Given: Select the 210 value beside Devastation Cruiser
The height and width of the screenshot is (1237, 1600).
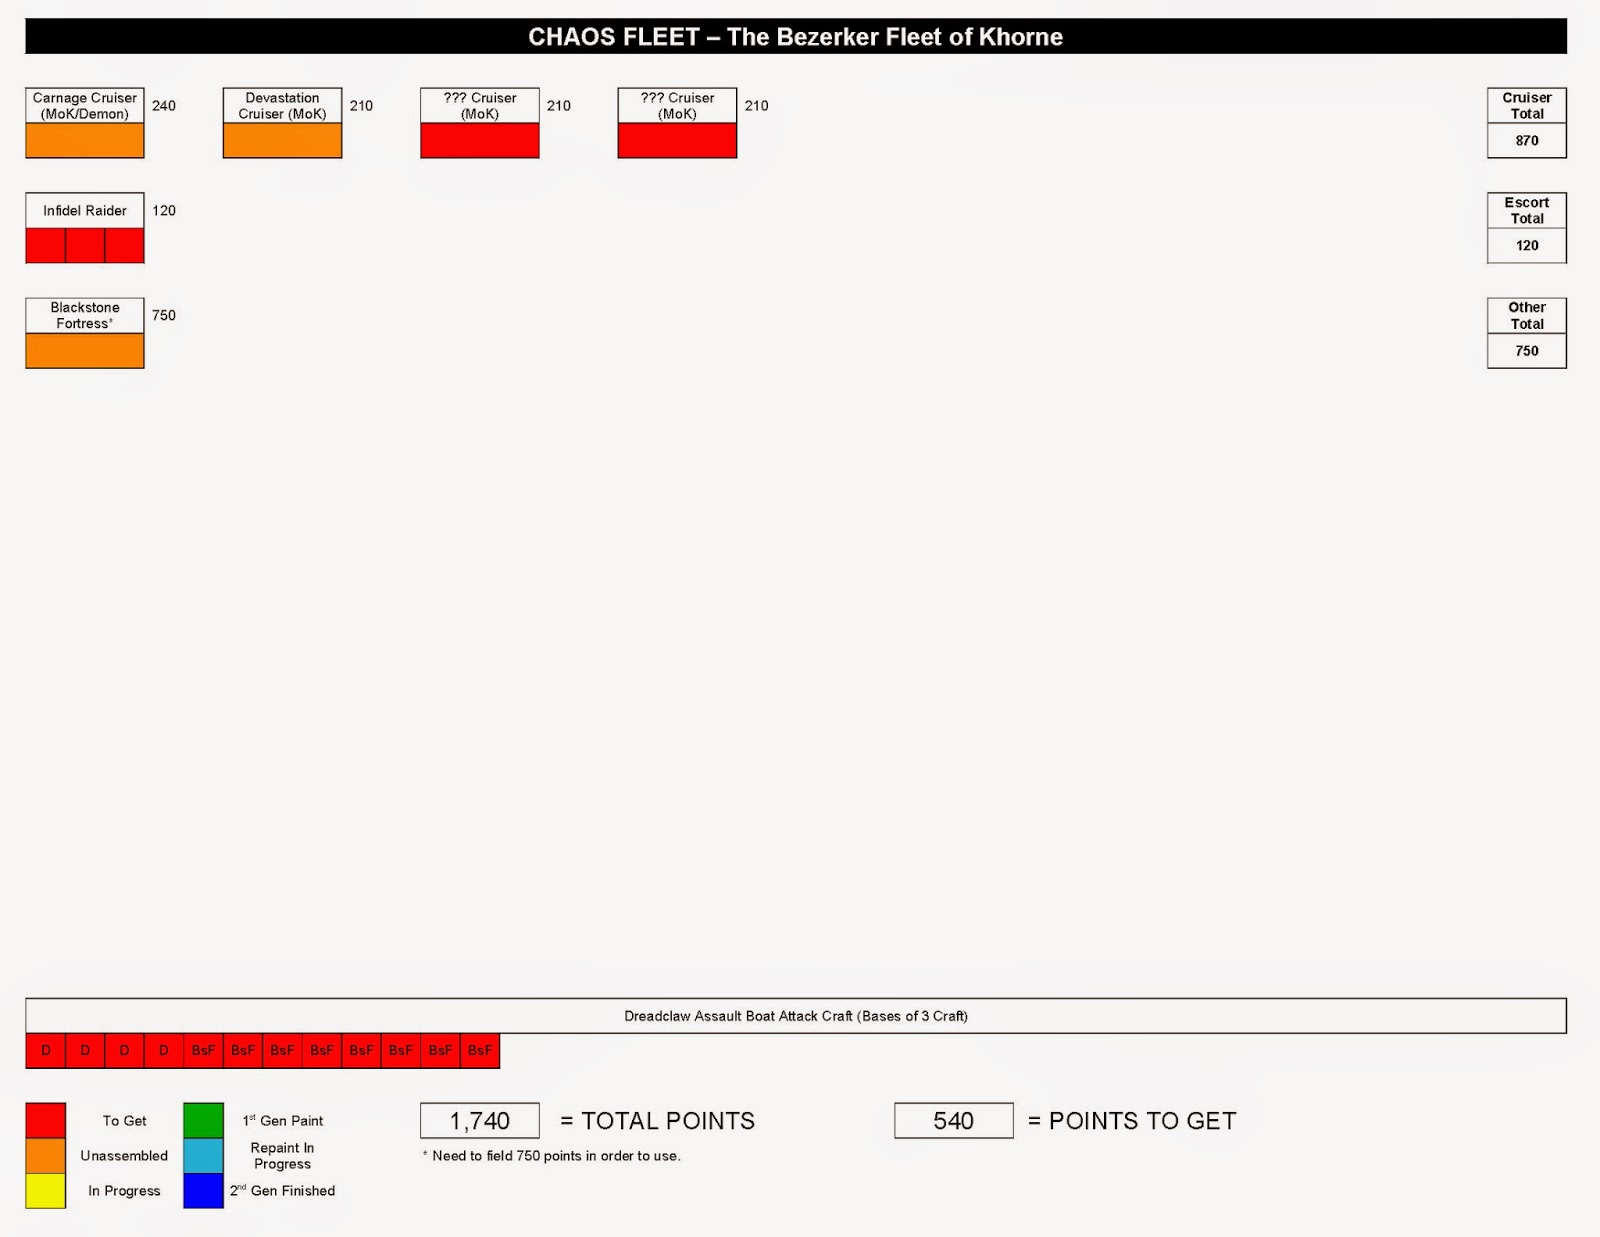Looking at the screenshot, I should point(361,106).
